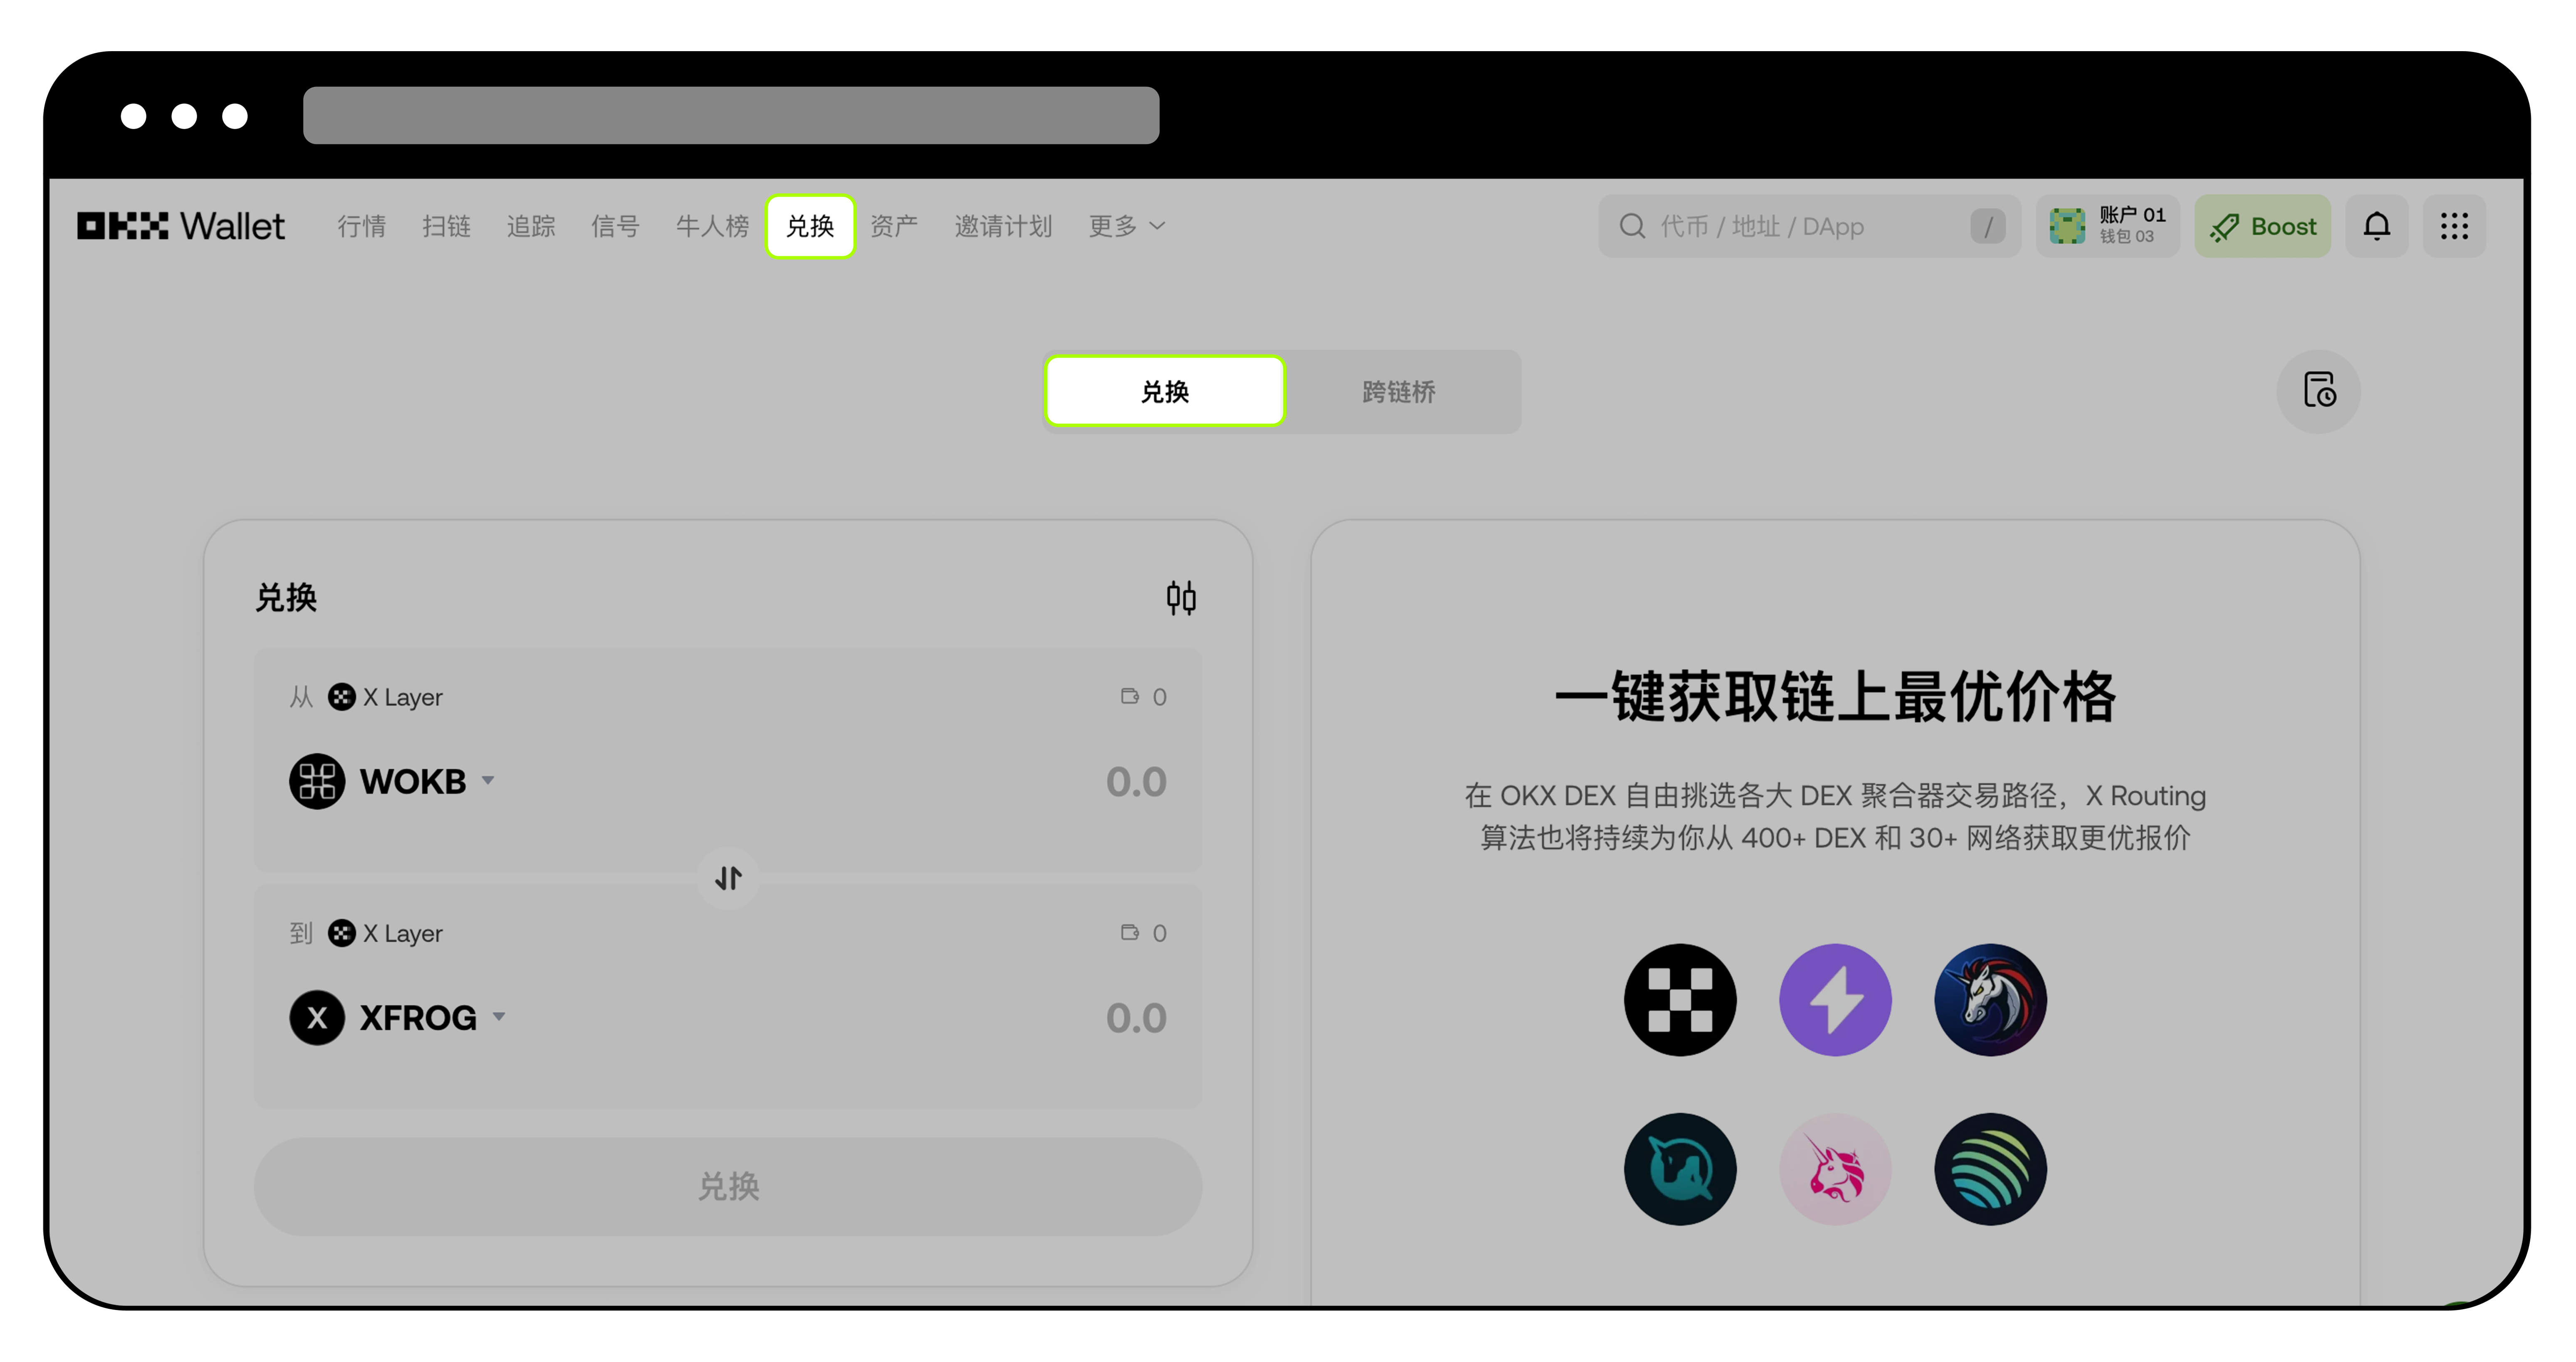This screenshot has height=1362, width=2576.
Task: Click the green striped globe DEX logo
Action: [1990, 1169]
